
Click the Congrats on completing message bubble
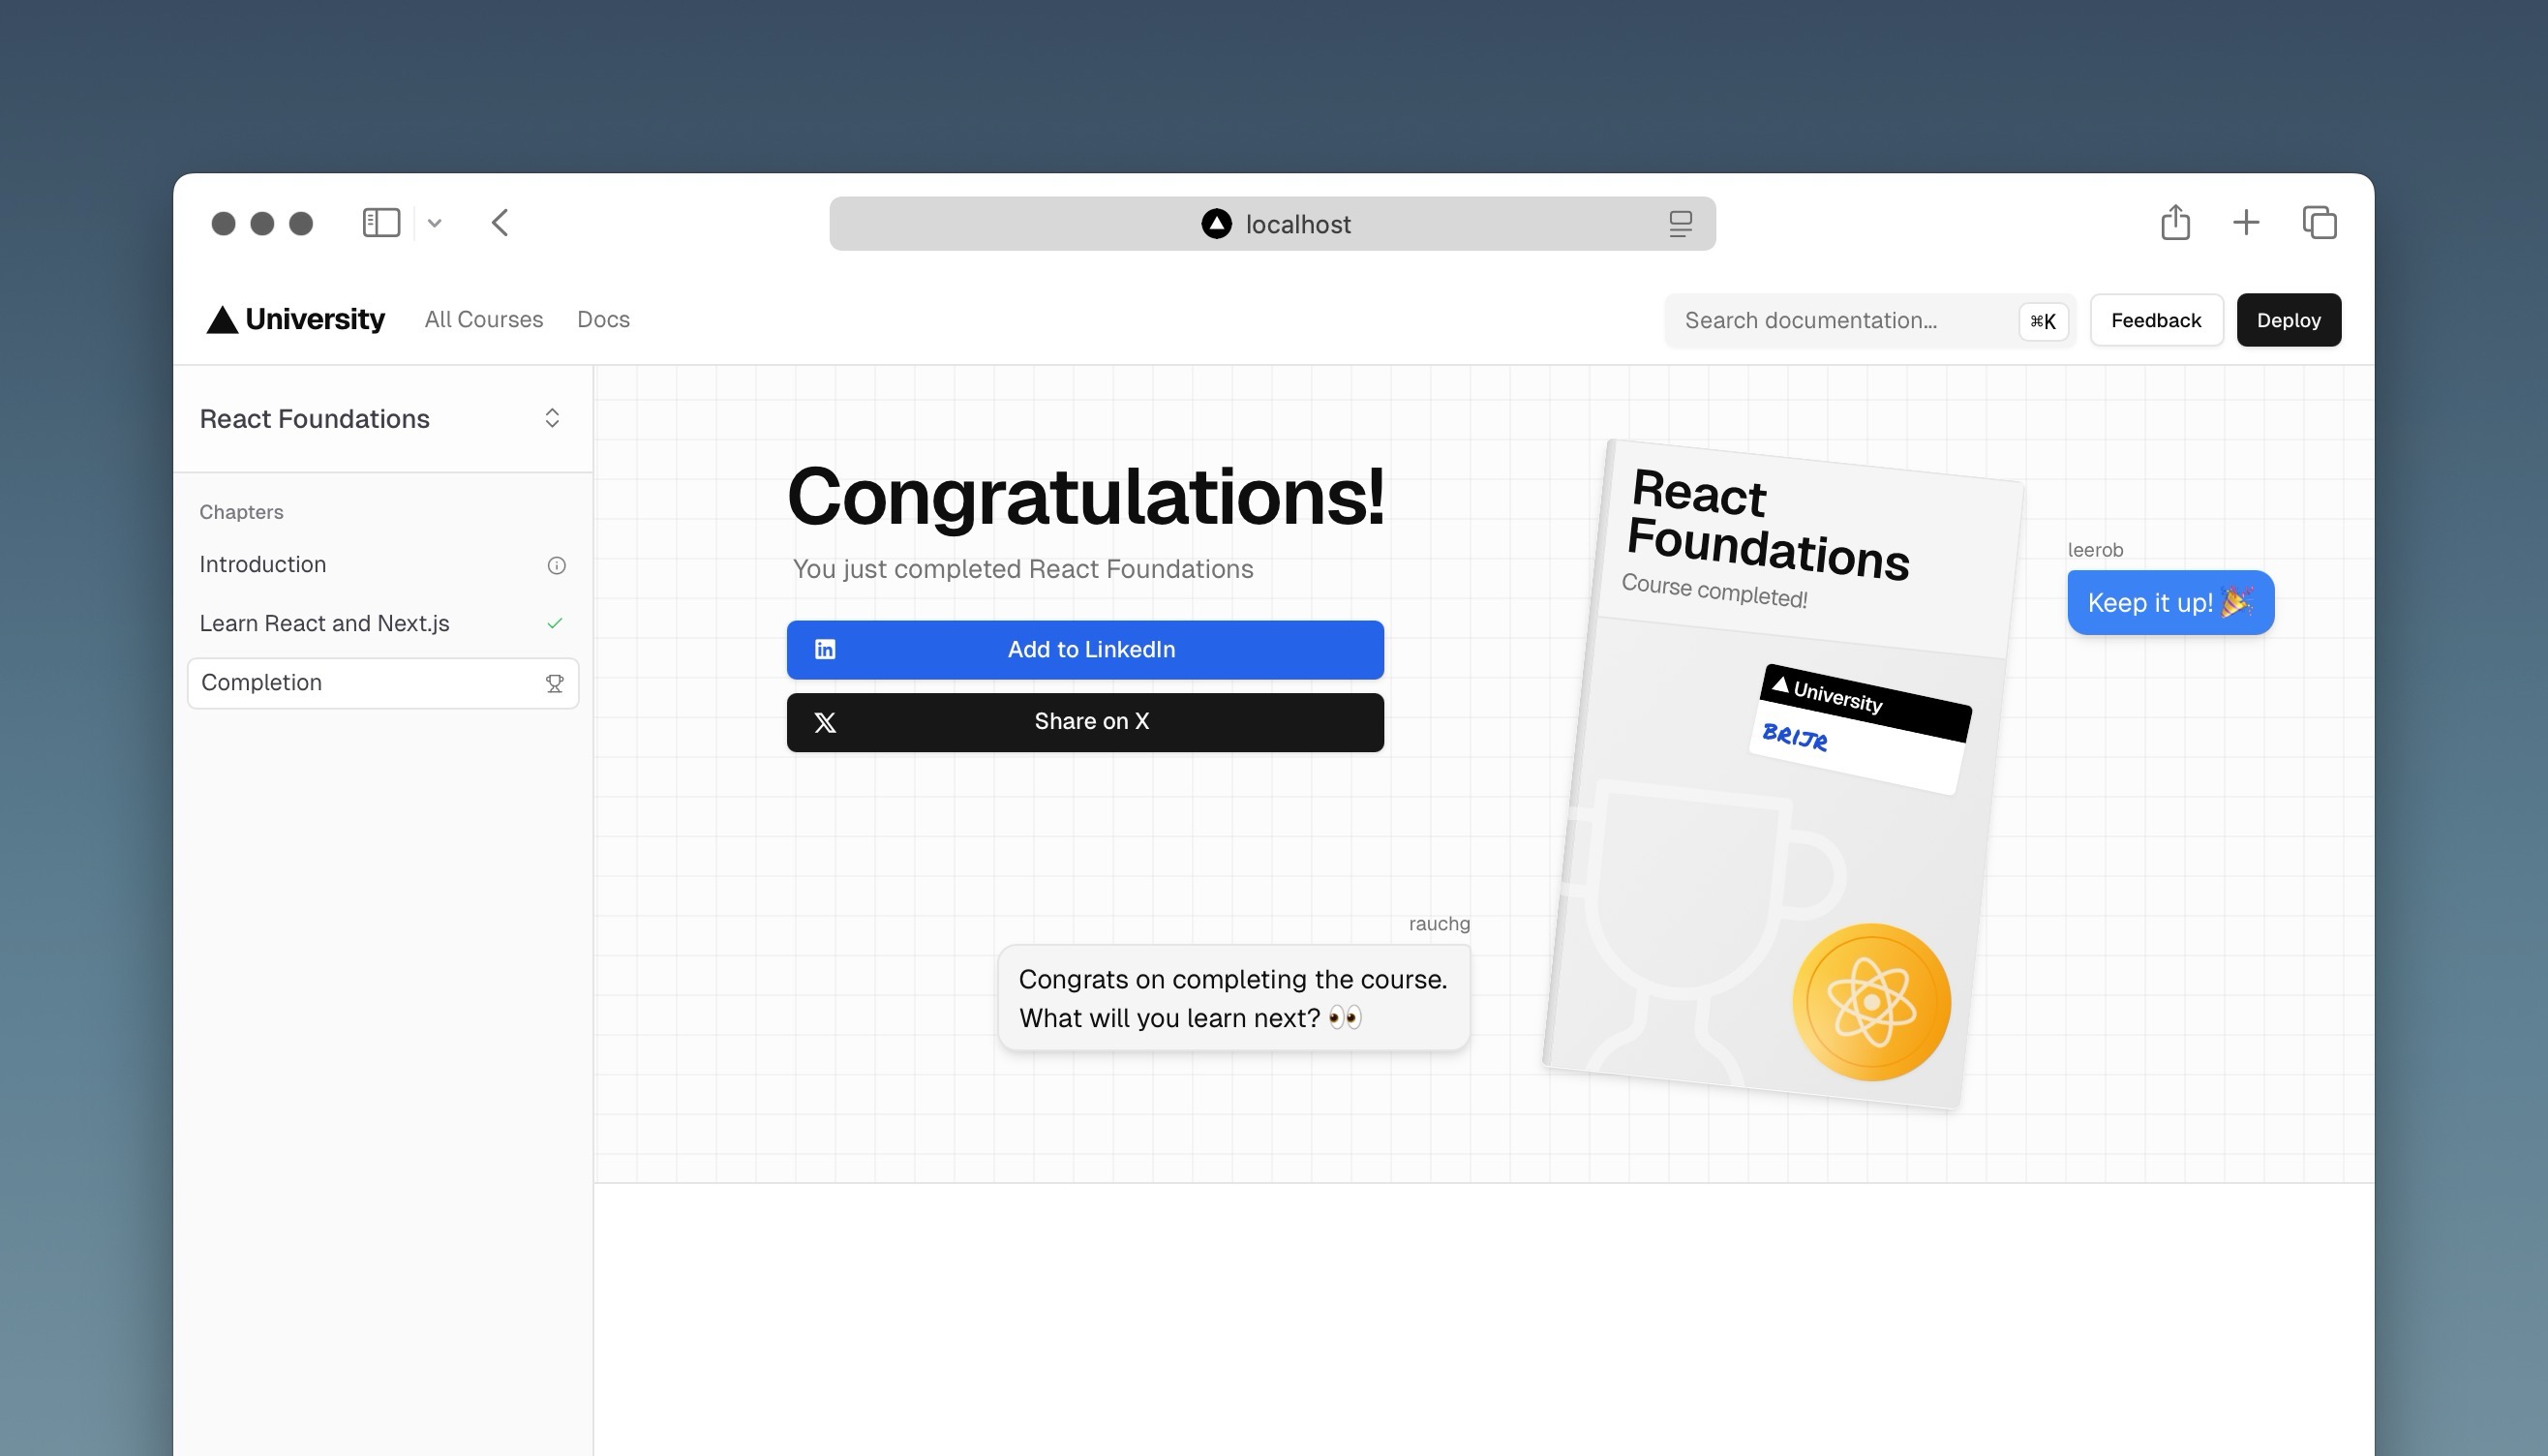pos(1233,998)
